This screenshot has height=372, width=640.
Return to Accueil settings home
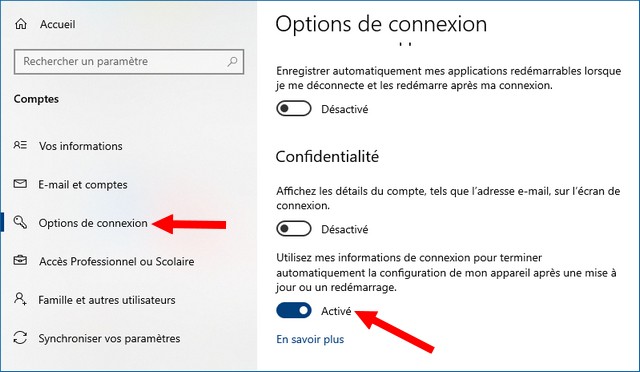58,24
